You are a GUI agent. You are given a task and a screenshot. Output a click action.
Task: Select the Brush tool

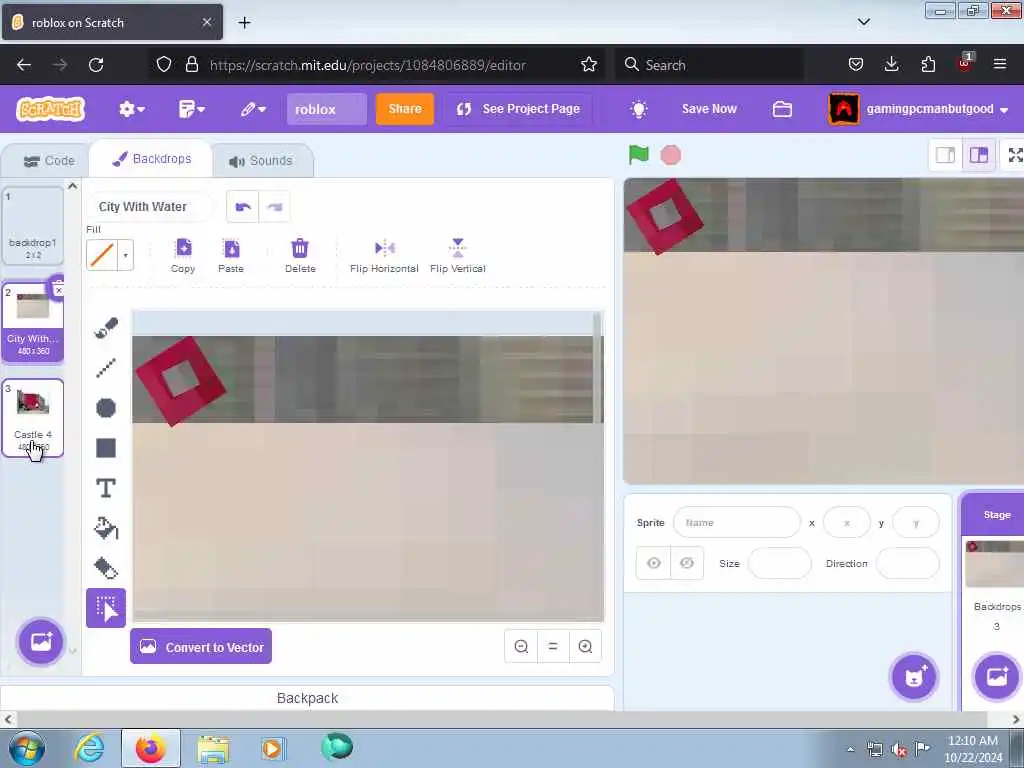click(106, 328)
